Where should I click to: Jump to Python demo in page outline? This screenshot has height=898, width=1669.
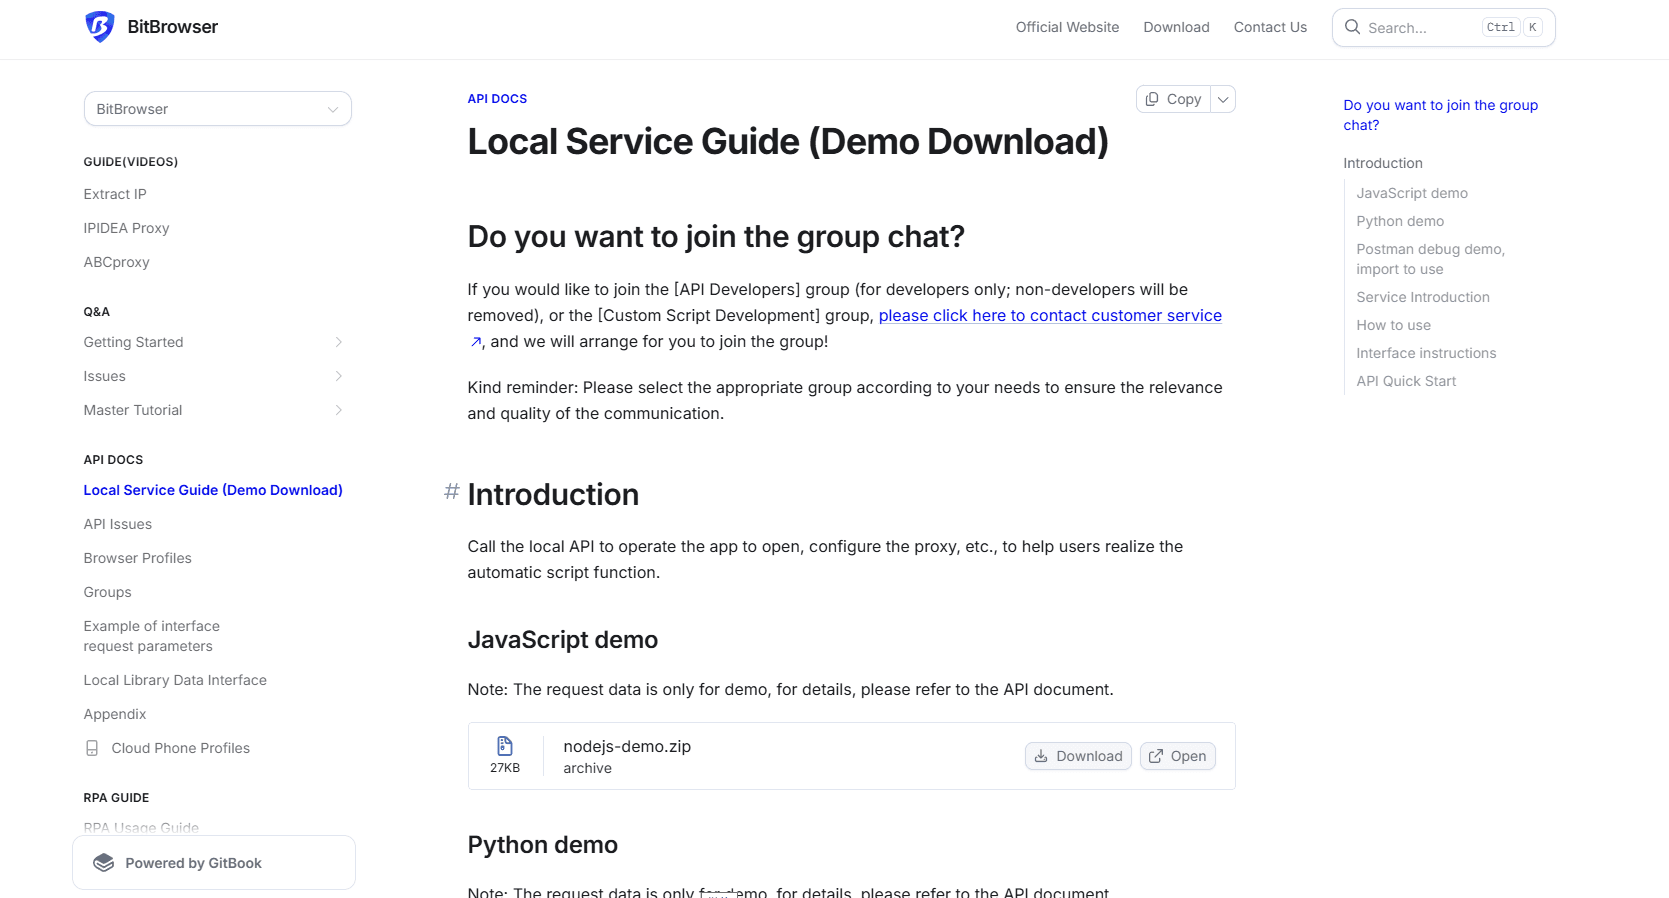pyautogui.click(x=1400, y=221)
